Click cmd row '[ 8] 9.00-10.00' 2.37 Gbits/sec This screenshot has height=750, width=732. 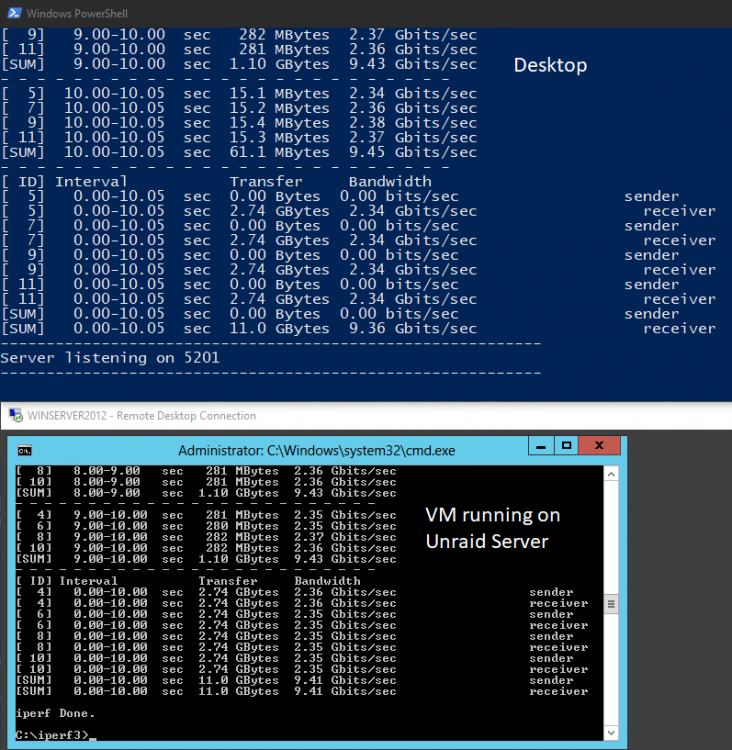click(x=206, y=537)
